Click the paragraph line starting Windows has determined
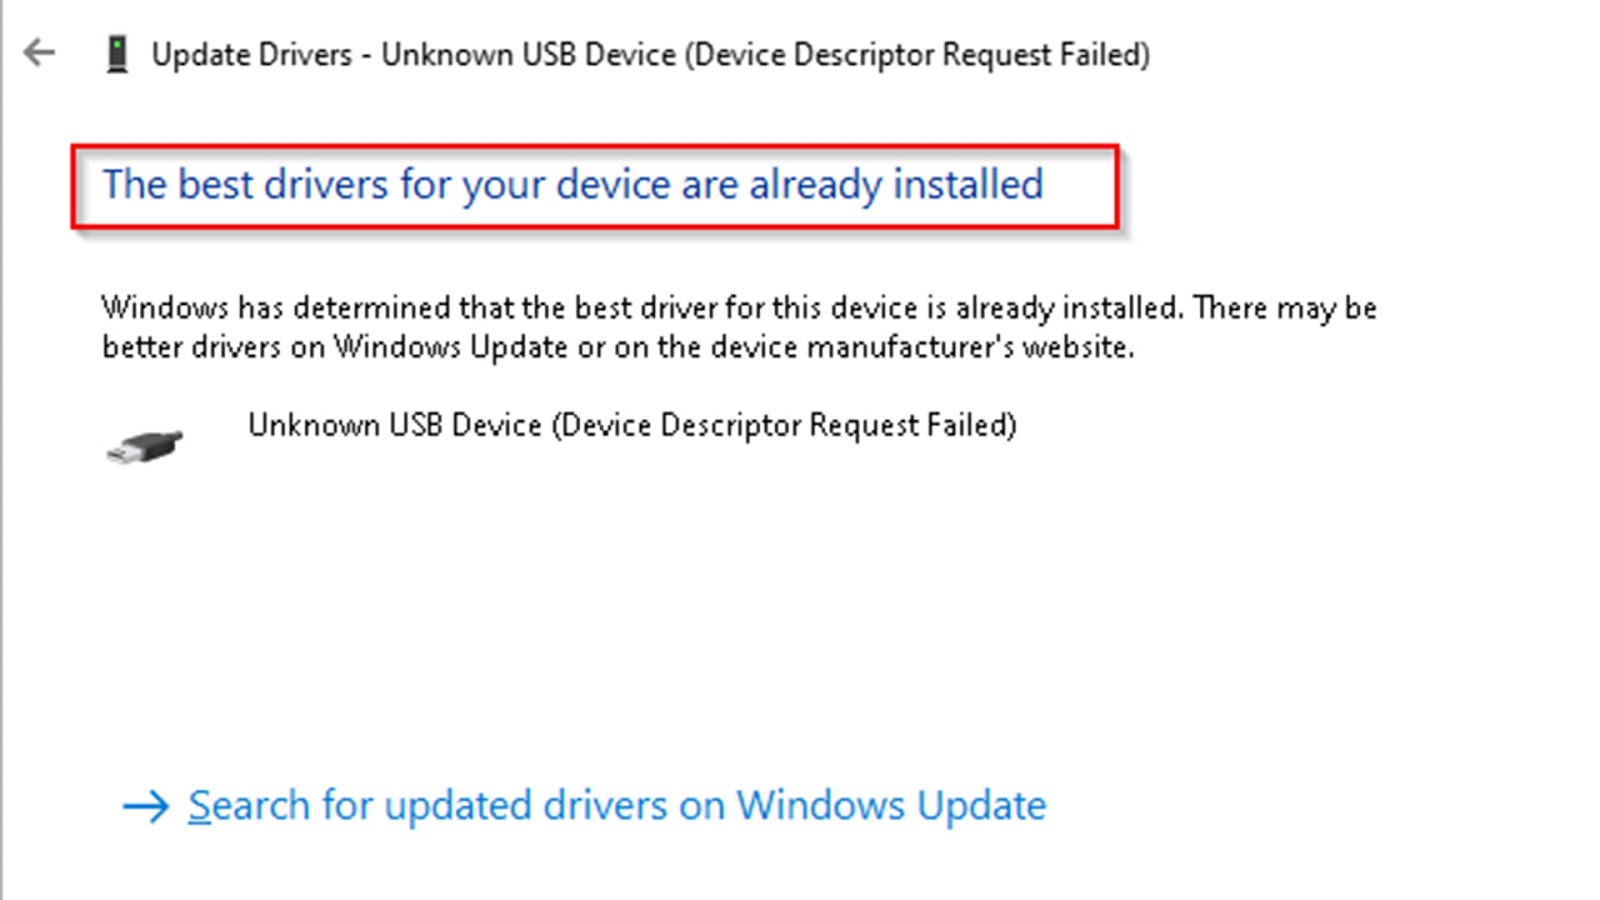The width and height of the screenshot is (1600, 900). [739, 307]
